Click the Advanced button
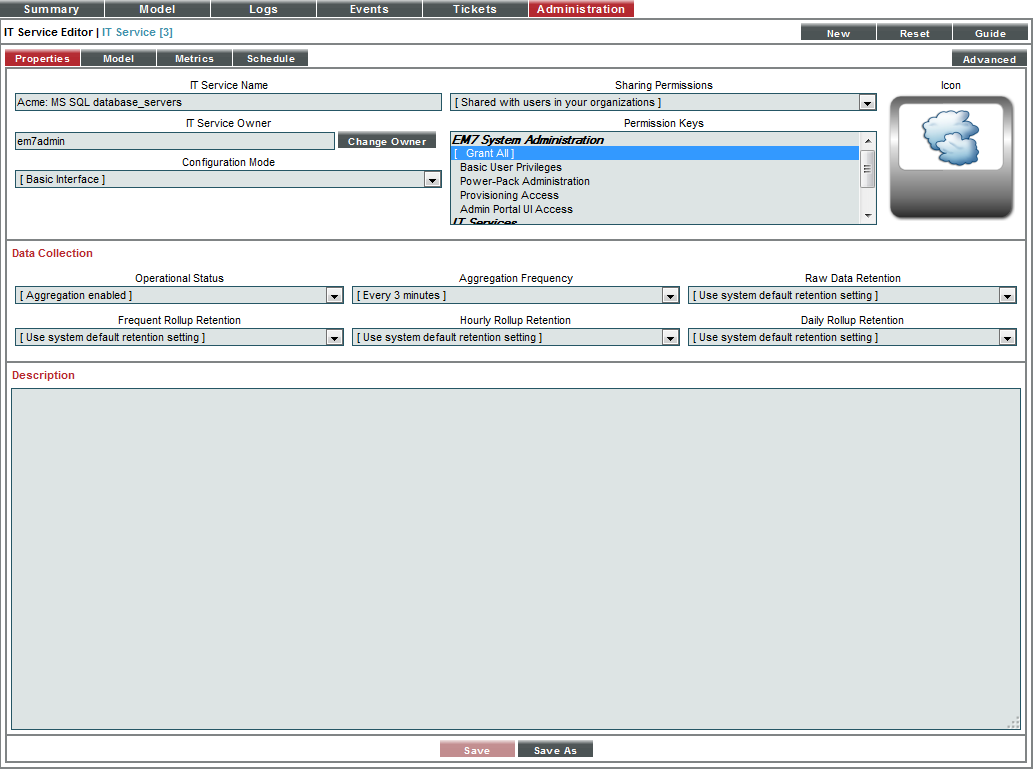 click(x=988, y=59)
